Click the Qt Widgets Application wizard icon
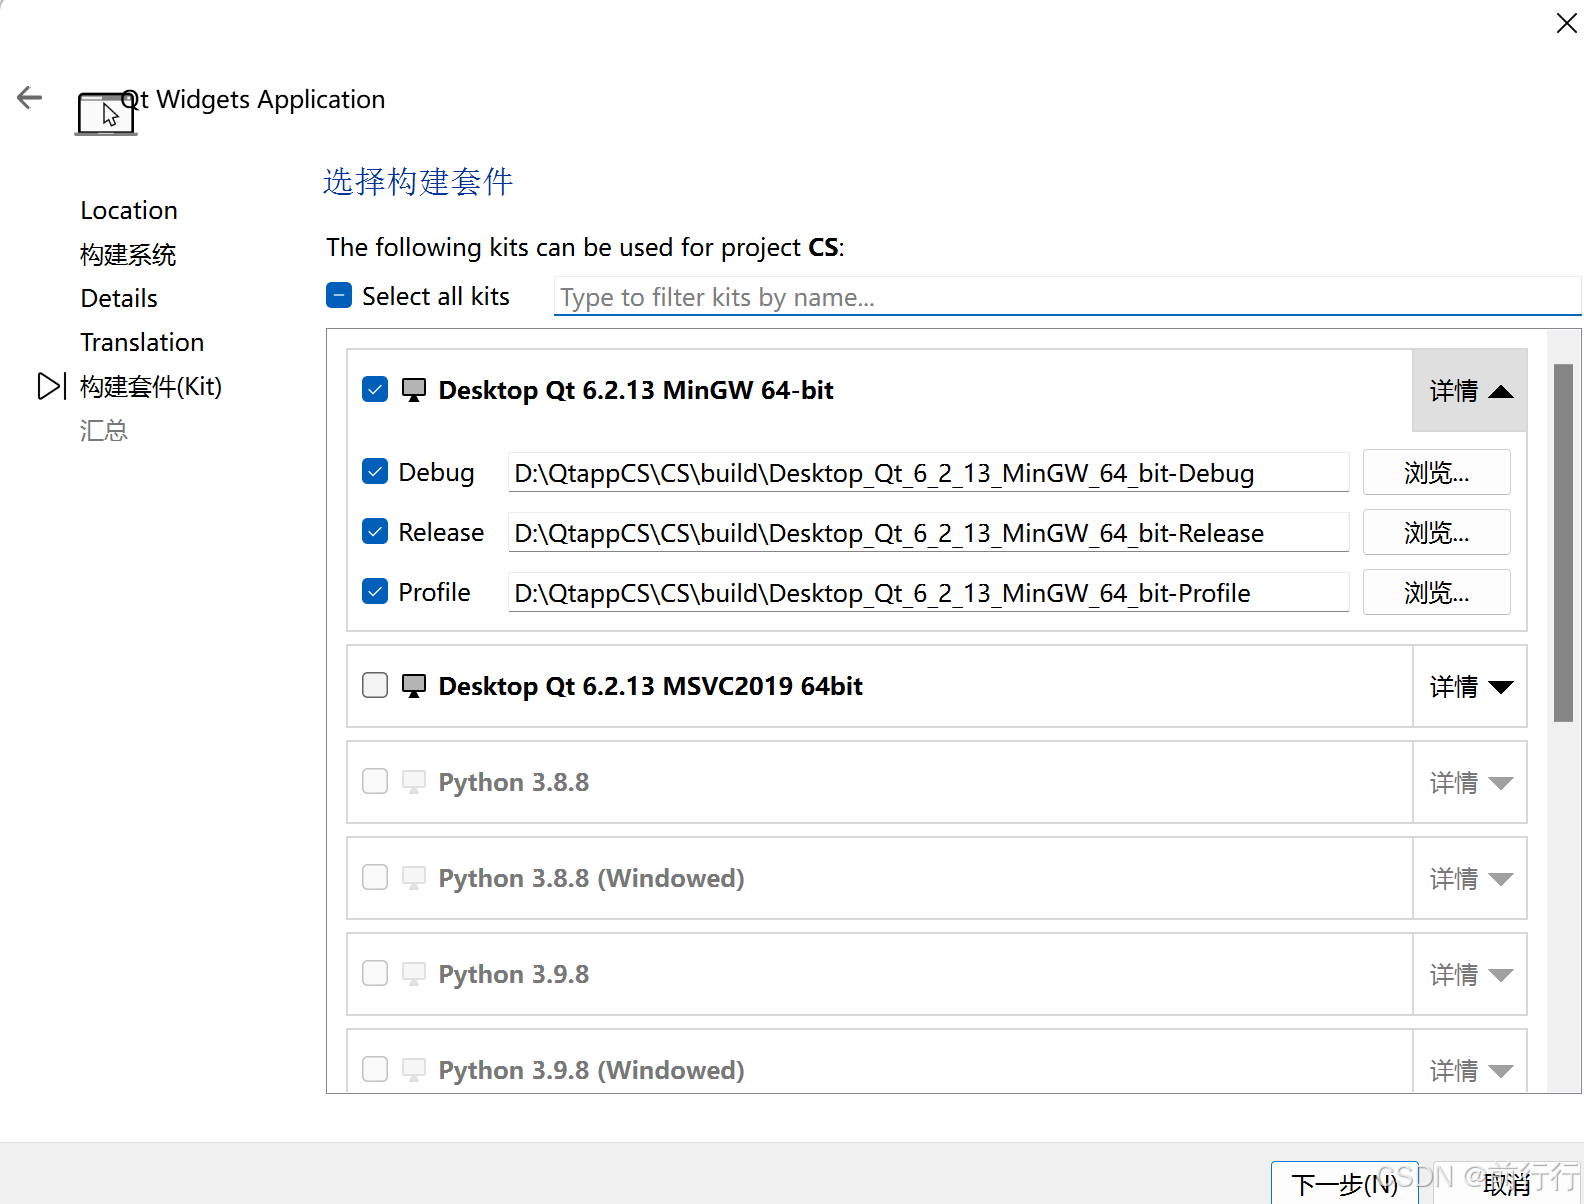 click(x=106, y=113)
